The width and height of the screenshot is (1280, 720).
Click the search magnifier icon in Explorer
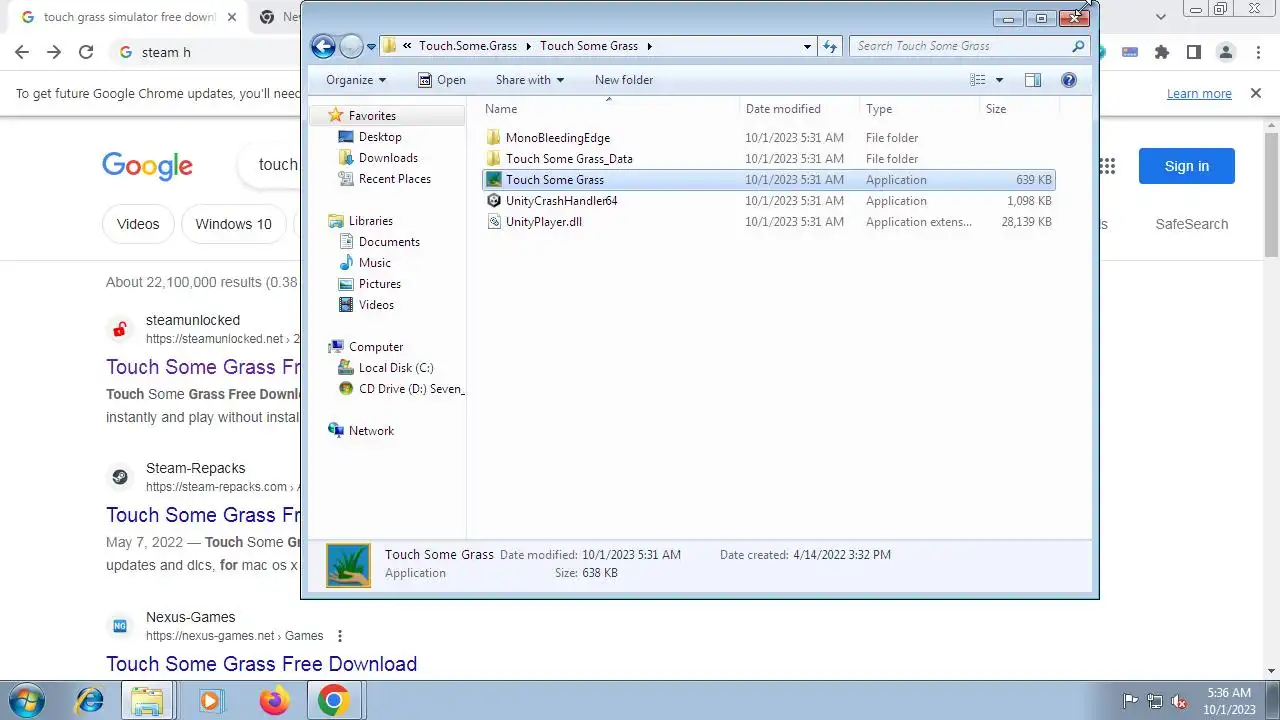(x=1078, y=46)
